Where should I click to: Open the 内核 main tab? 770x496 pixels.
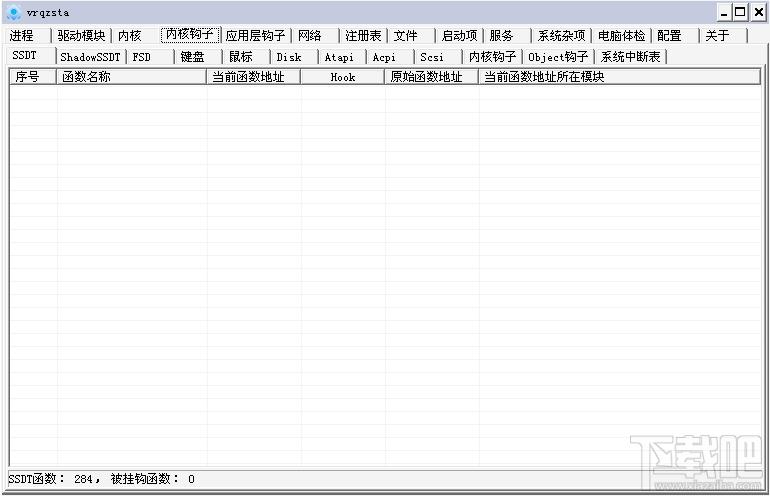tap(136, 36)
